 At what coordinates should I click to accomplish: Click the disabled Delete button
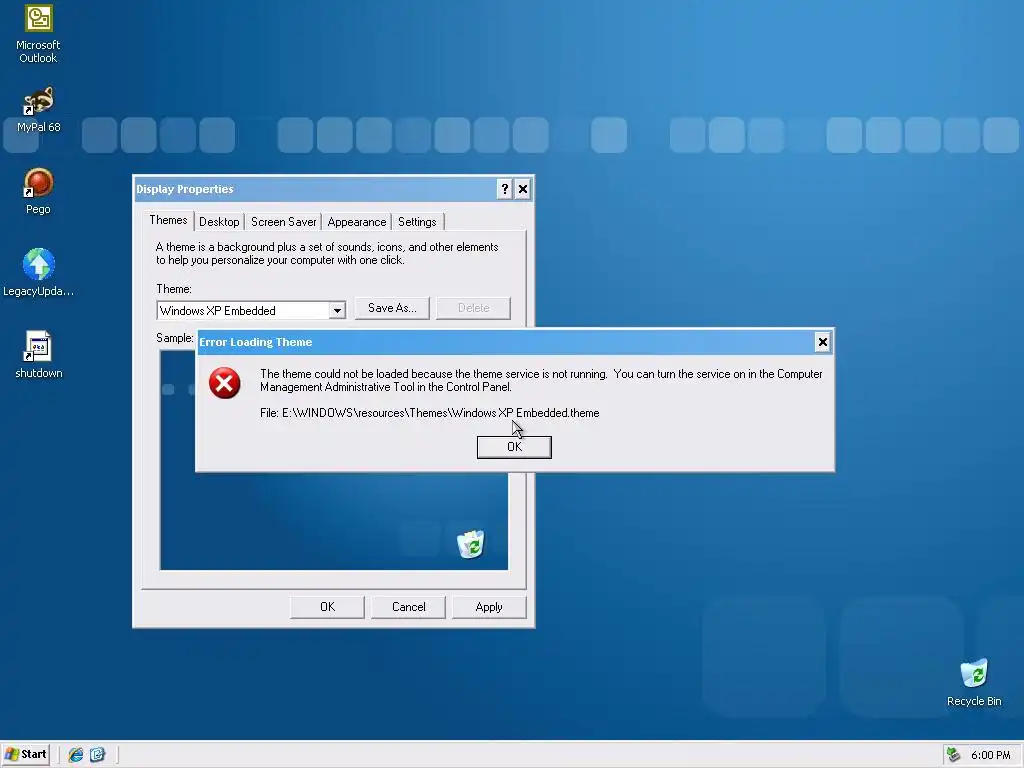point(473,308)
